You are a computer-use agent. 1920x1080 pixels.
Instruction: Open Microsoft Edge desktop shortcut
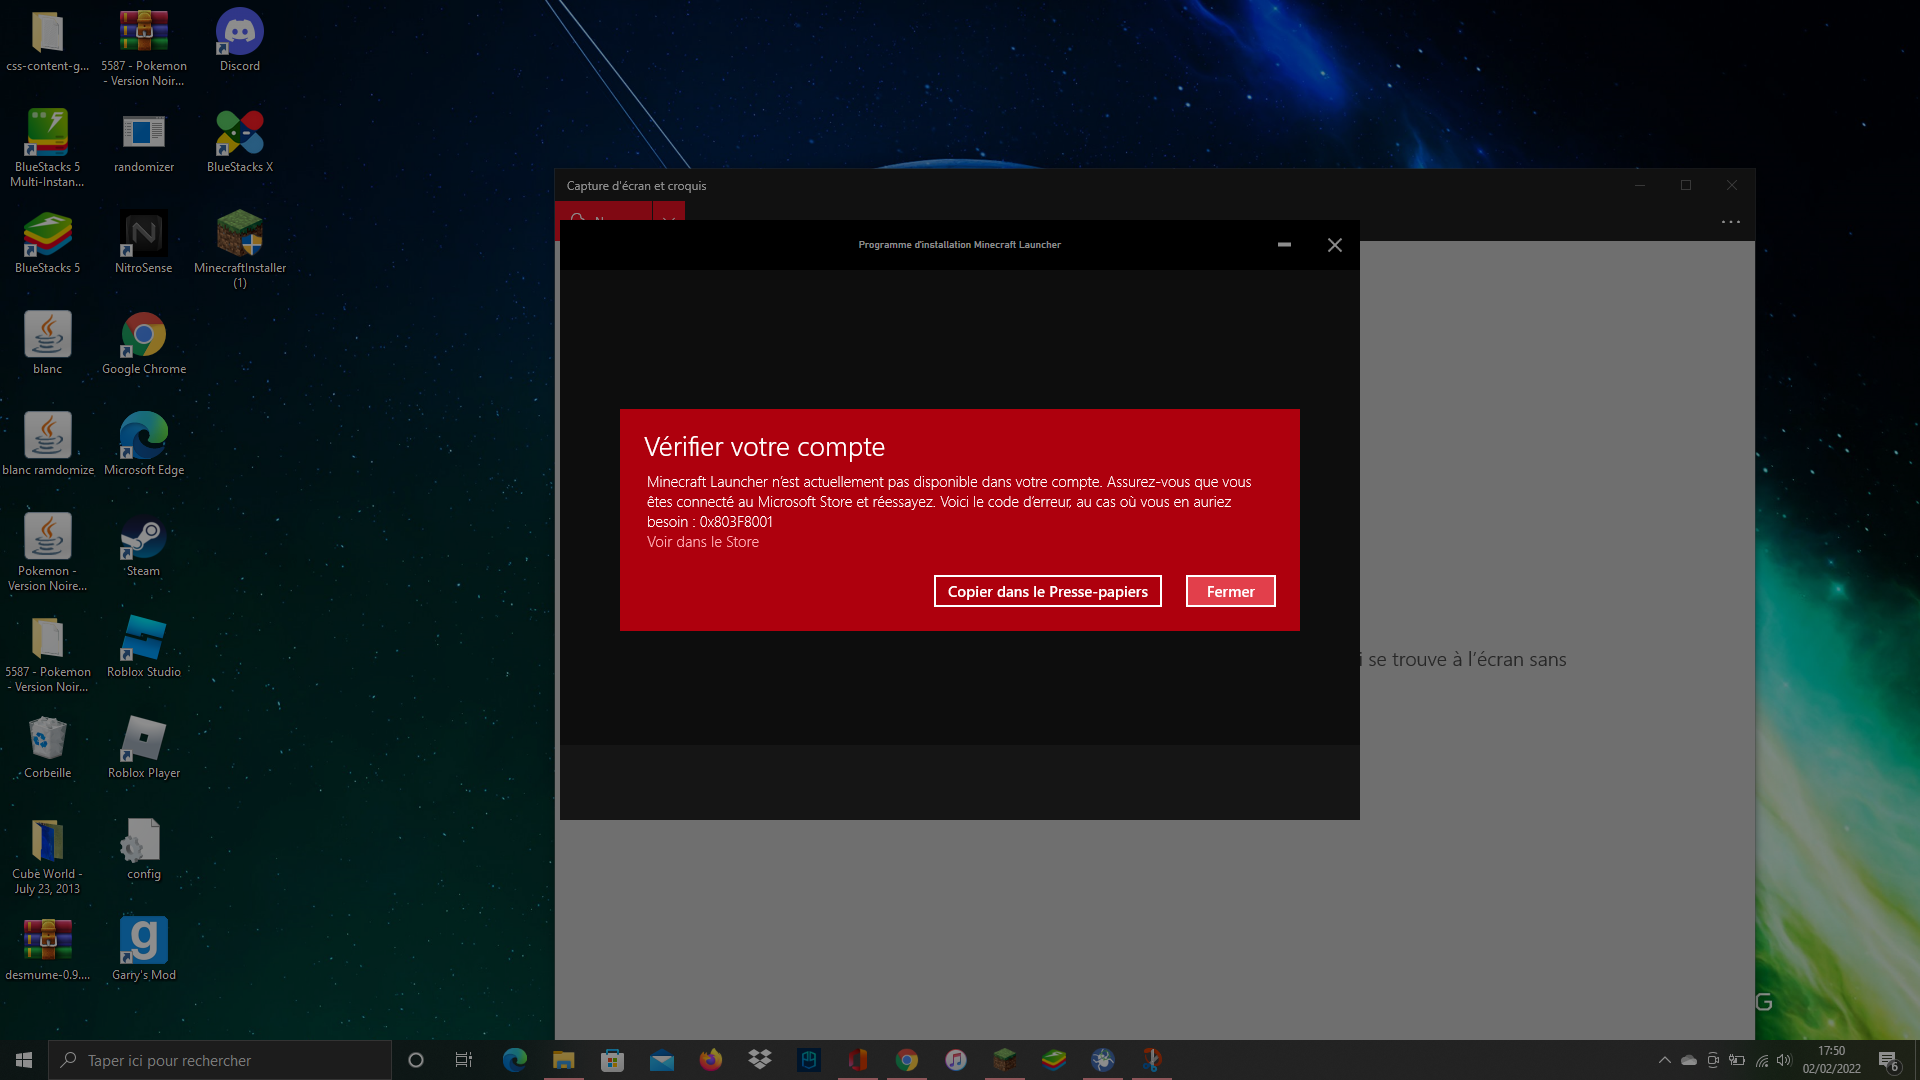[144, 445]
